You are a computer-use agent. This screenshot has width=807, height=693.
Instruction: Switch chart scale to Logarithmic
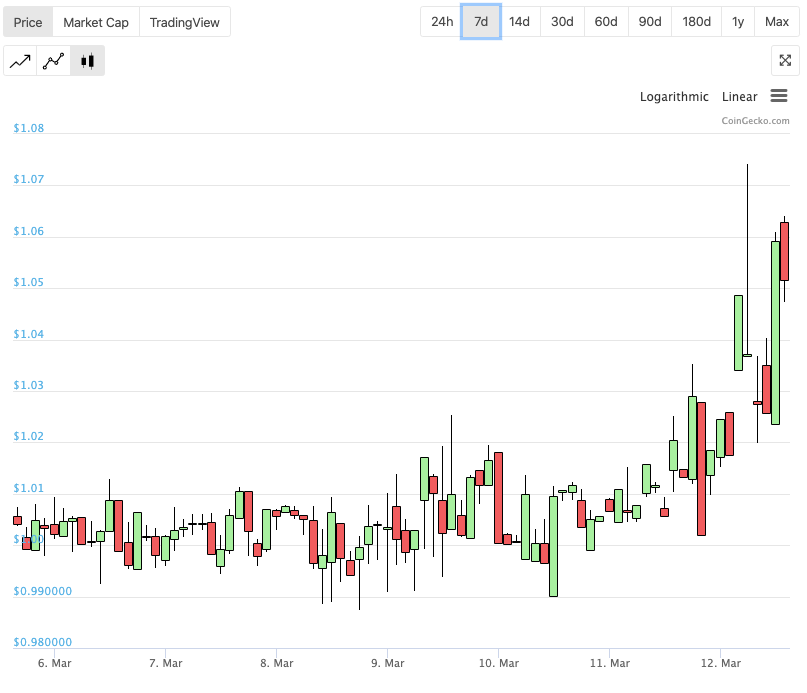[x=674, y=97]
